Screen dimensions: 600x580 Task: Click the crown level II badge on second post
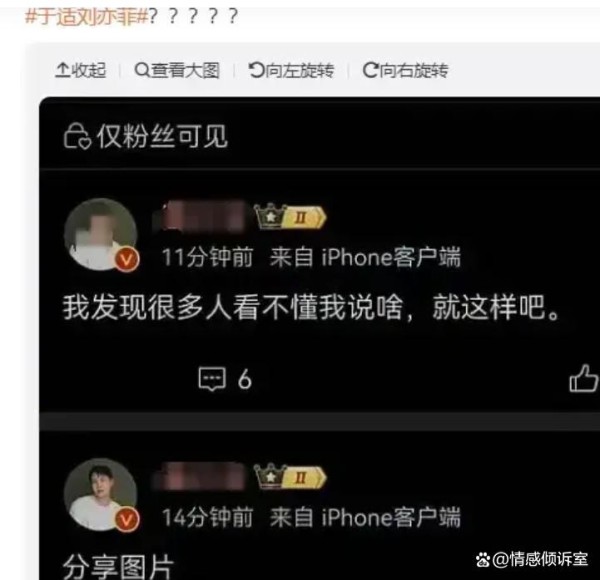point(290,477)
